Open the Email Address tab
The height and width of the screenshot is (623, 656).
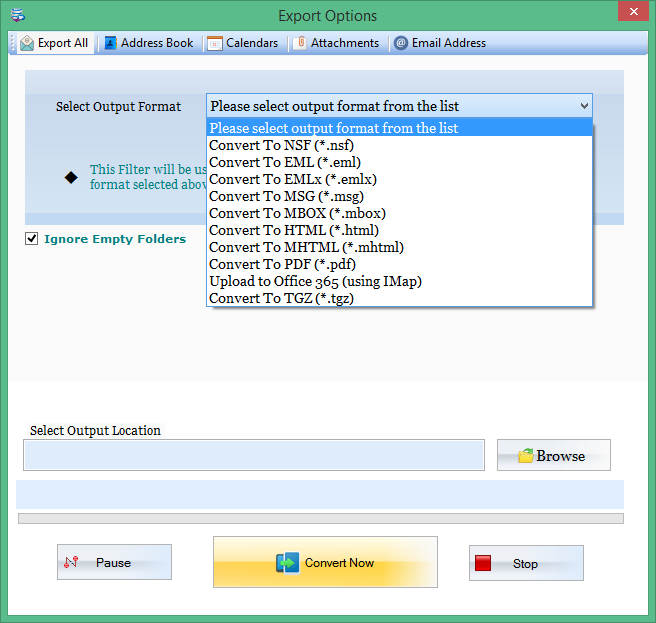pyautogui.click(x=440, y=43)
